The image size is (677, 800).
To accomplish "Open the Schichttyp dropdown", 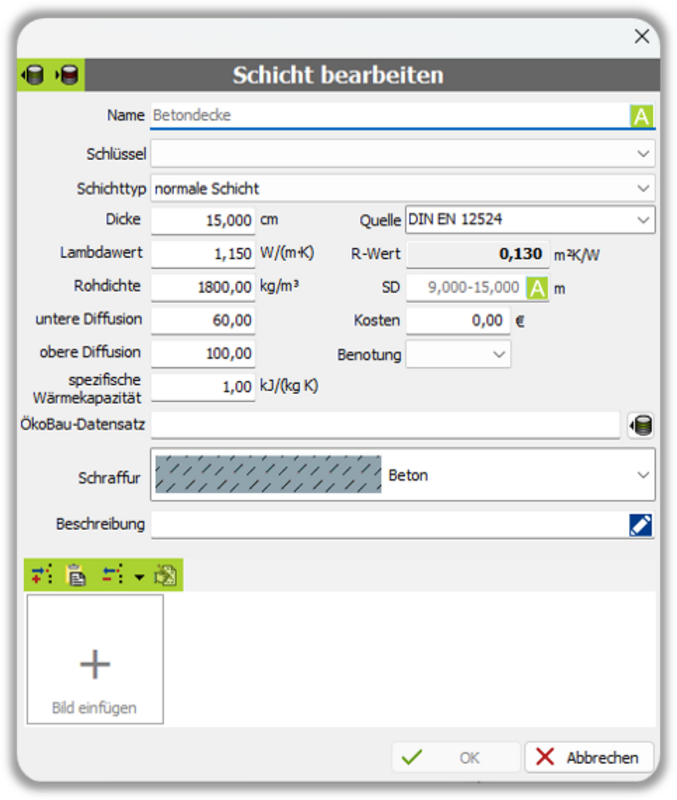I will [x=643, y=188].
